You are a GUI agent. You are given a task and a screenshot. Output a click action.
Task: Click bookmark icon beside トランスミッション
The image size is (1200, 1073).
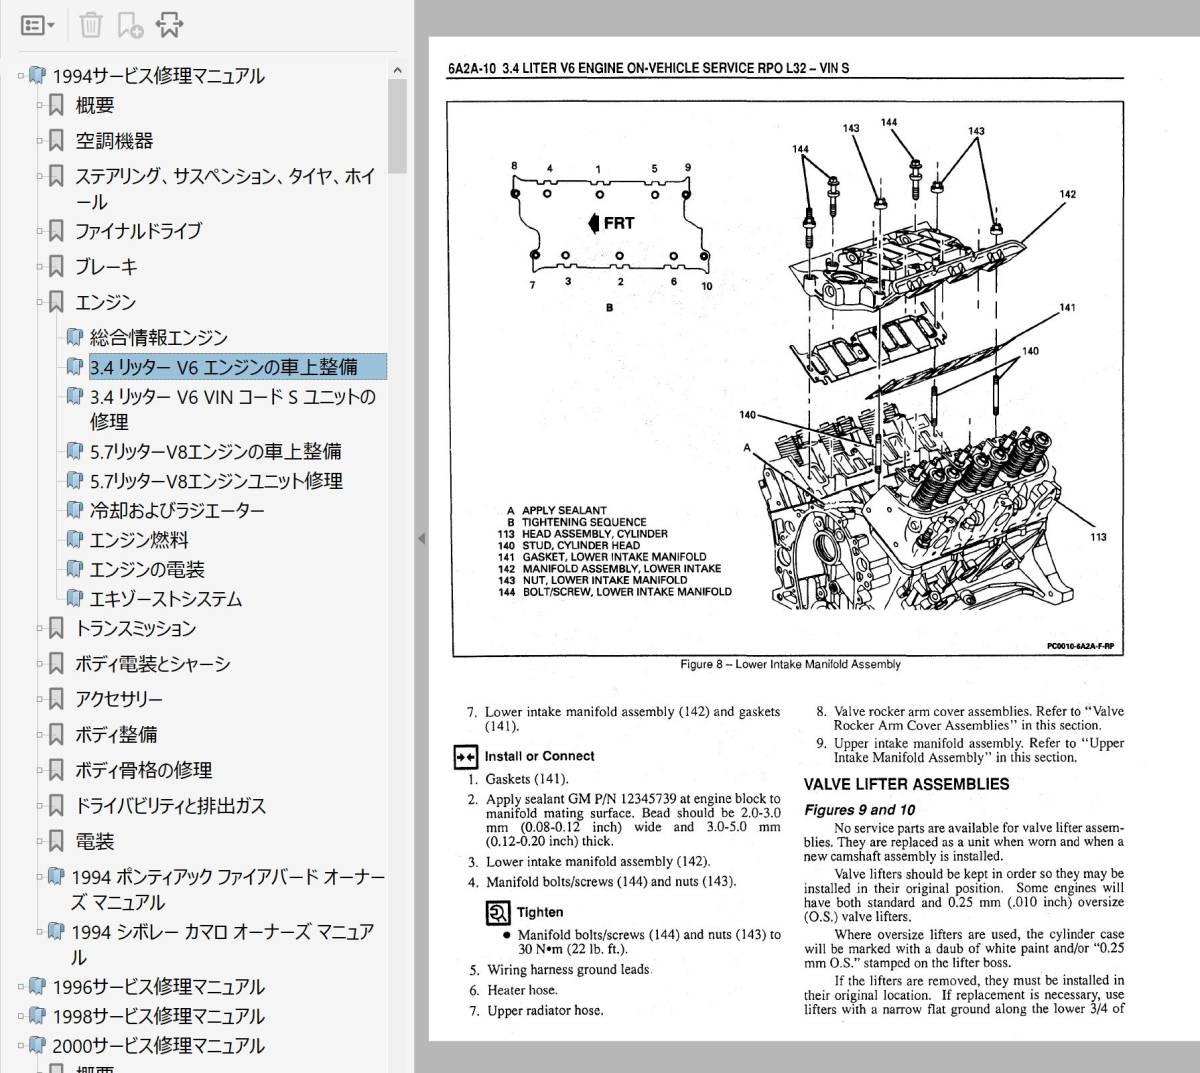click(57, 628)
